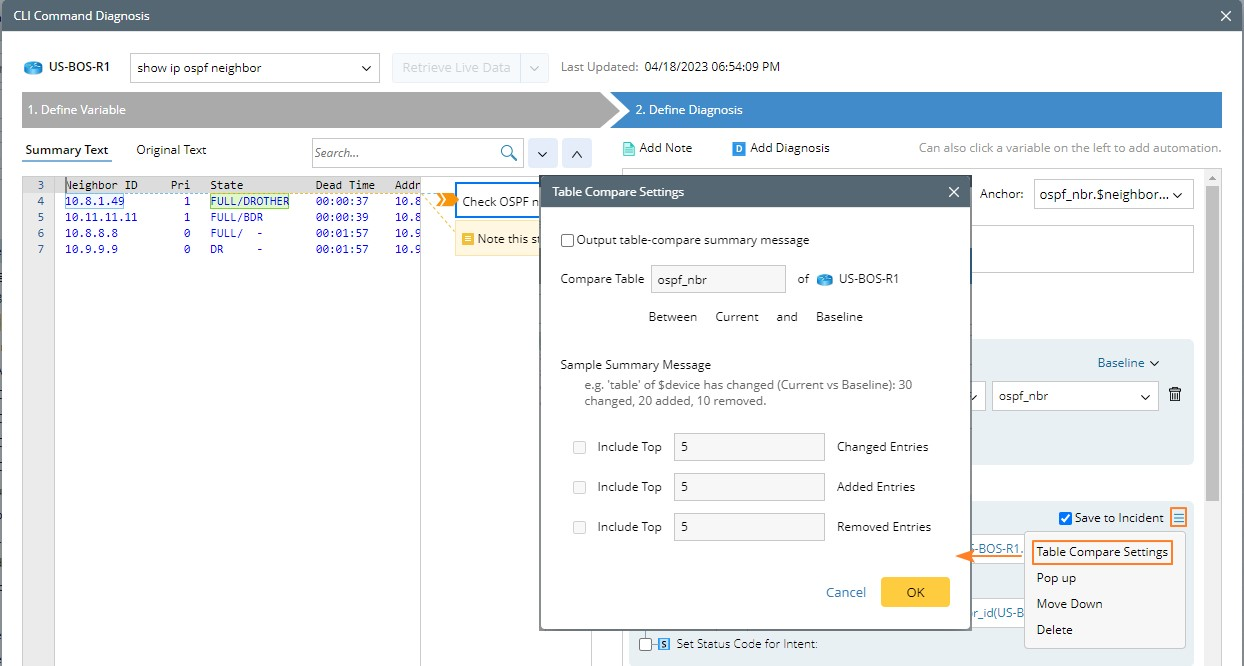Jump to previous search result arrow

click(x=577, y=153)
